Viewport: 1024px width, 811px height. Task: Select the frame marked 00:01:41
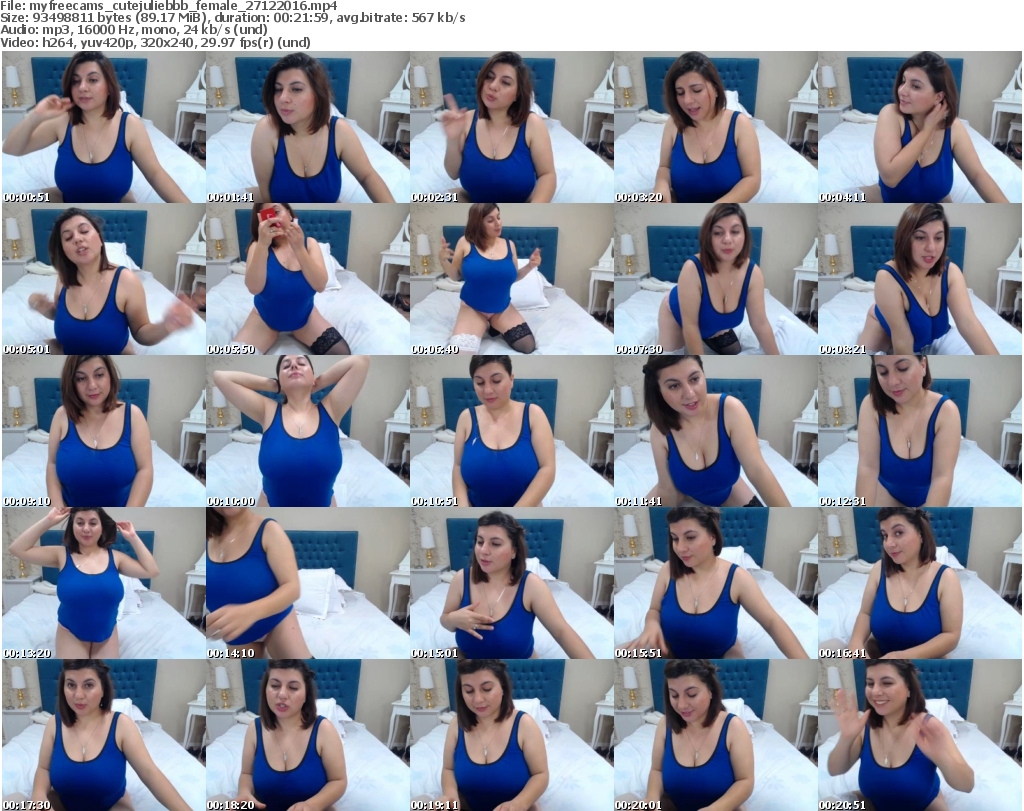click(x=307, y=128)
